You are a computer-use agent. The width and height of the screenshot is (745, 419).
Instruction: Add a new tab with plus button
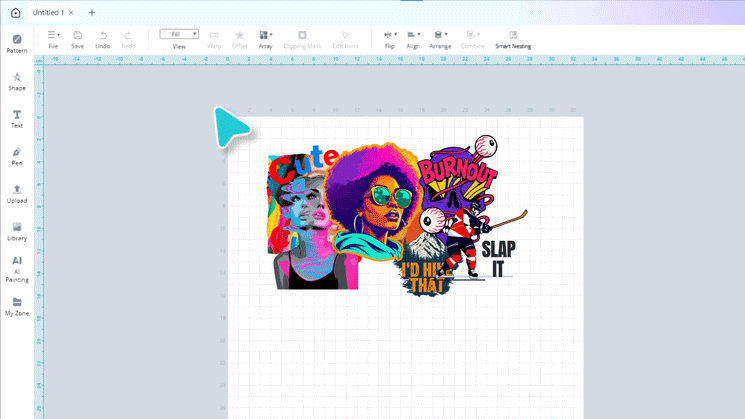(92, 13)
